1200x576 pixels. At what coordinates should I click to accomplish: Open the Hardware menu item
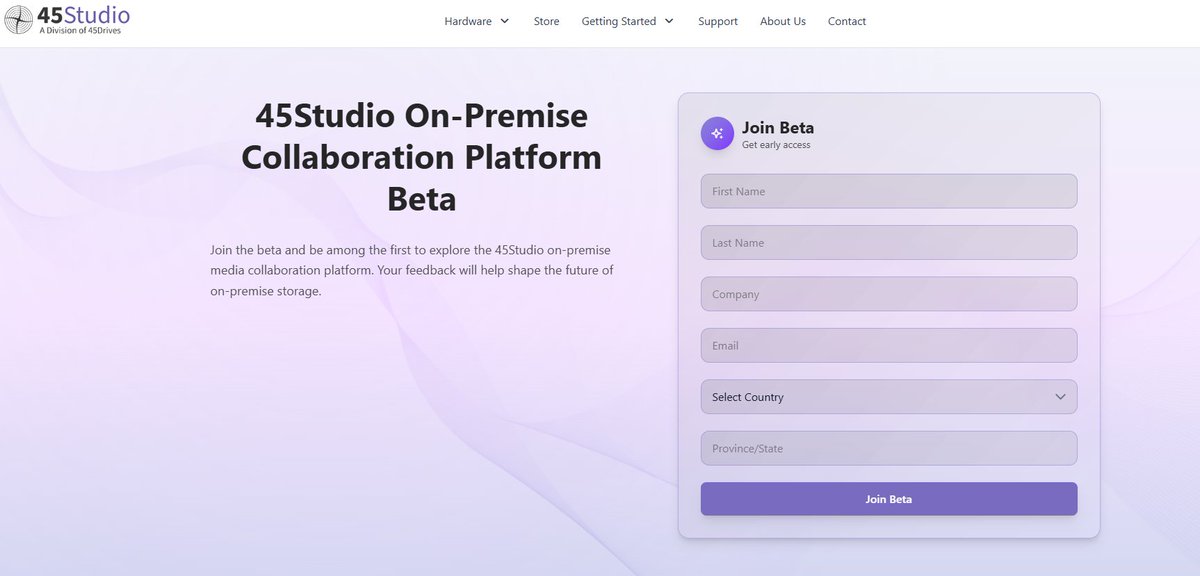[468, 21]
